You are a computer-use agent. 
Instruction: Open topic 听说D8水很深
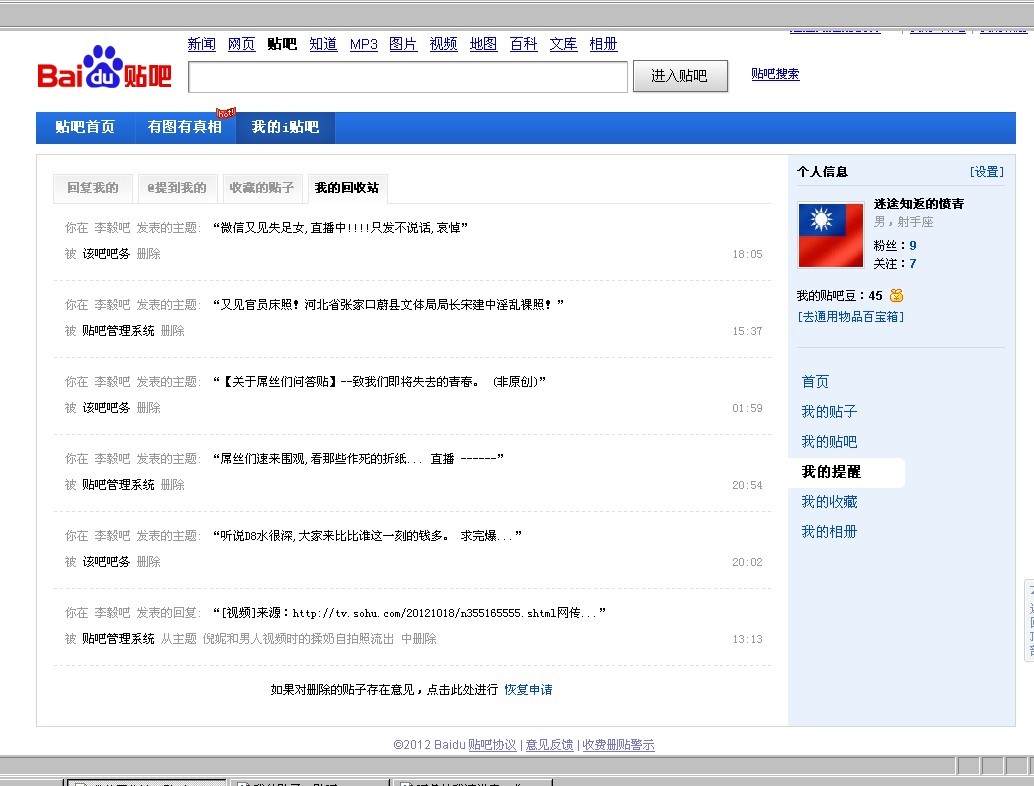[x=367, y=536]
